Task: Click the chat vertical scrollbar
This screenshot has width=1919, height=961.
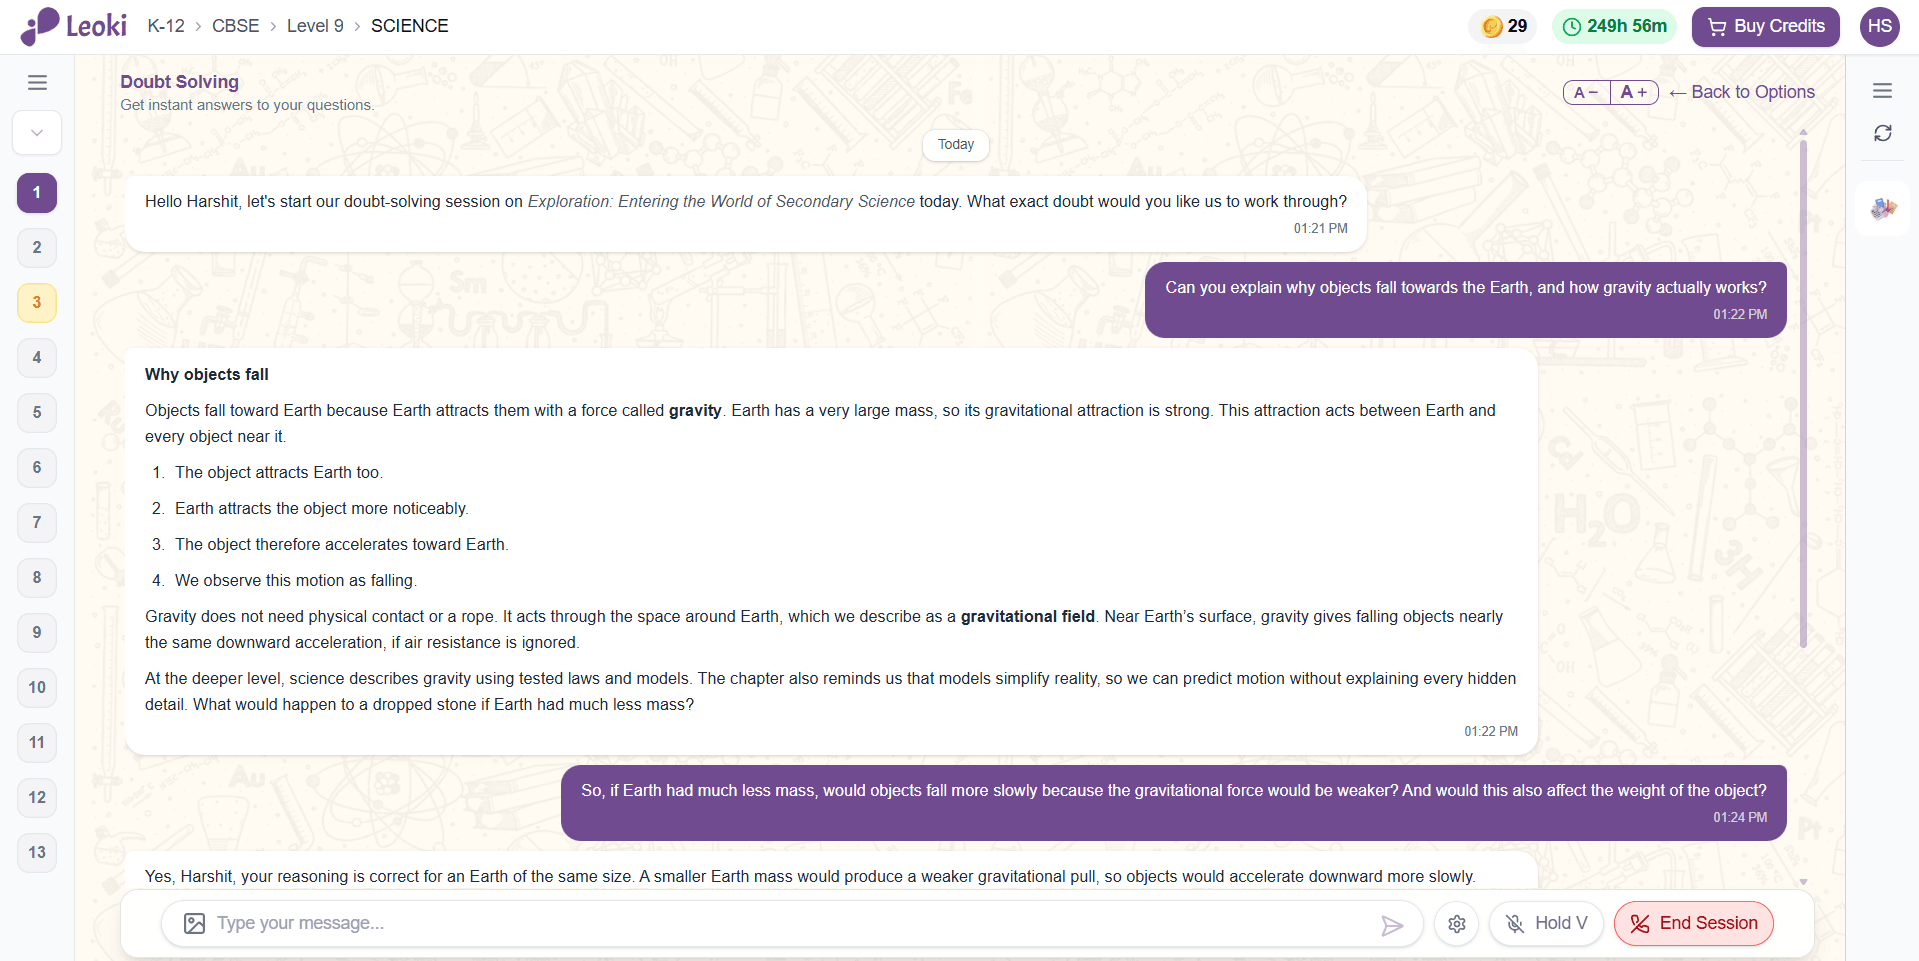Action: 1803,393
